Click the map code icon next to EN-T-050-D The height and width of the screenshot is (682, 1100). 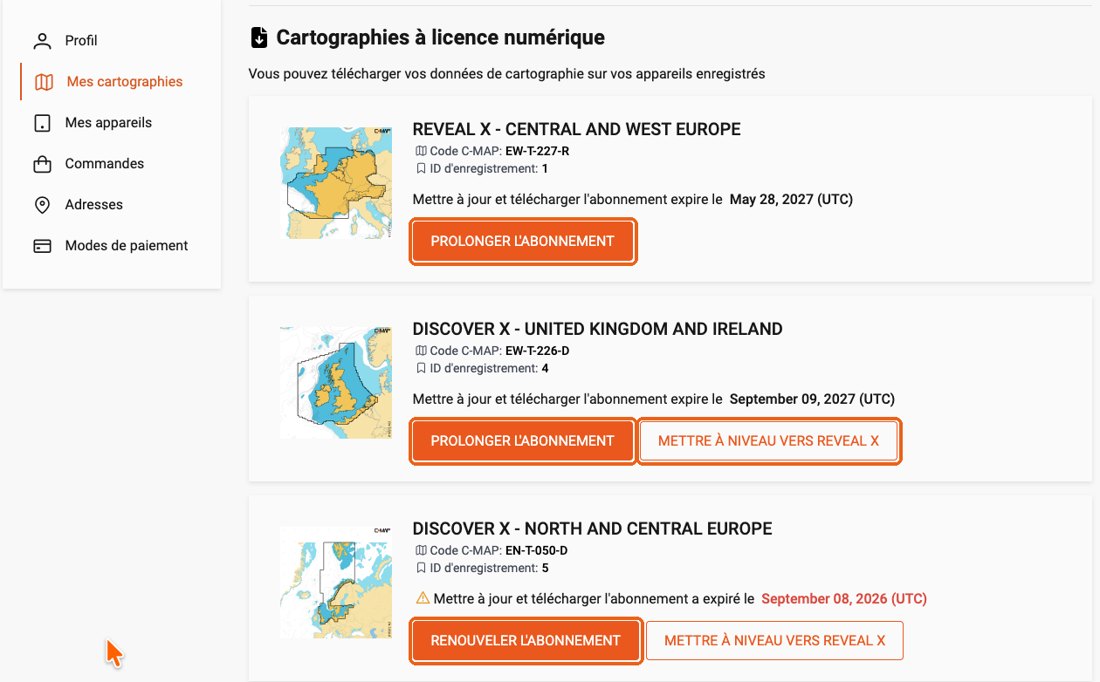(x=421, y=551)
